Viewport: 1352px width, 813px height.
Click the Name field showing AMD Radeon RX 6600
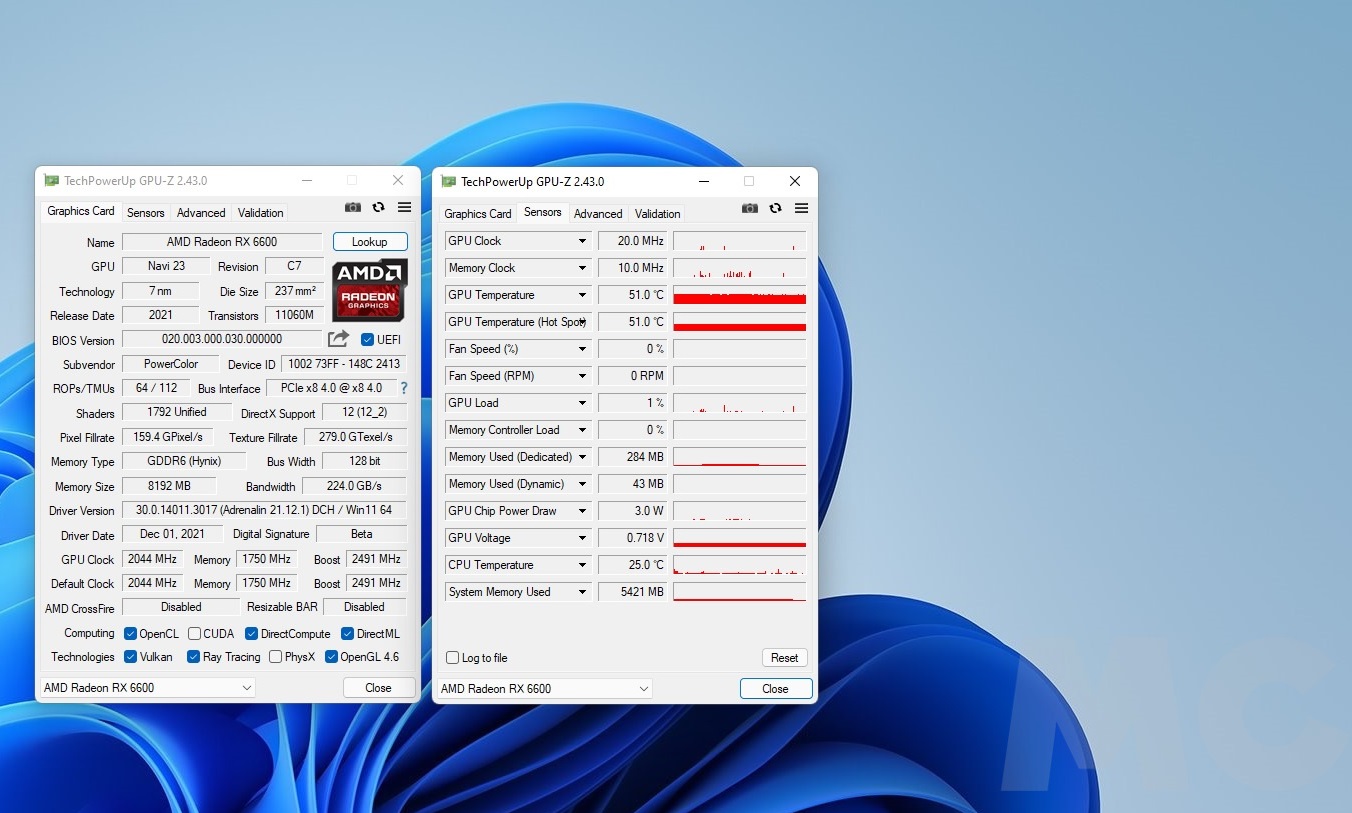click(222, 242)
